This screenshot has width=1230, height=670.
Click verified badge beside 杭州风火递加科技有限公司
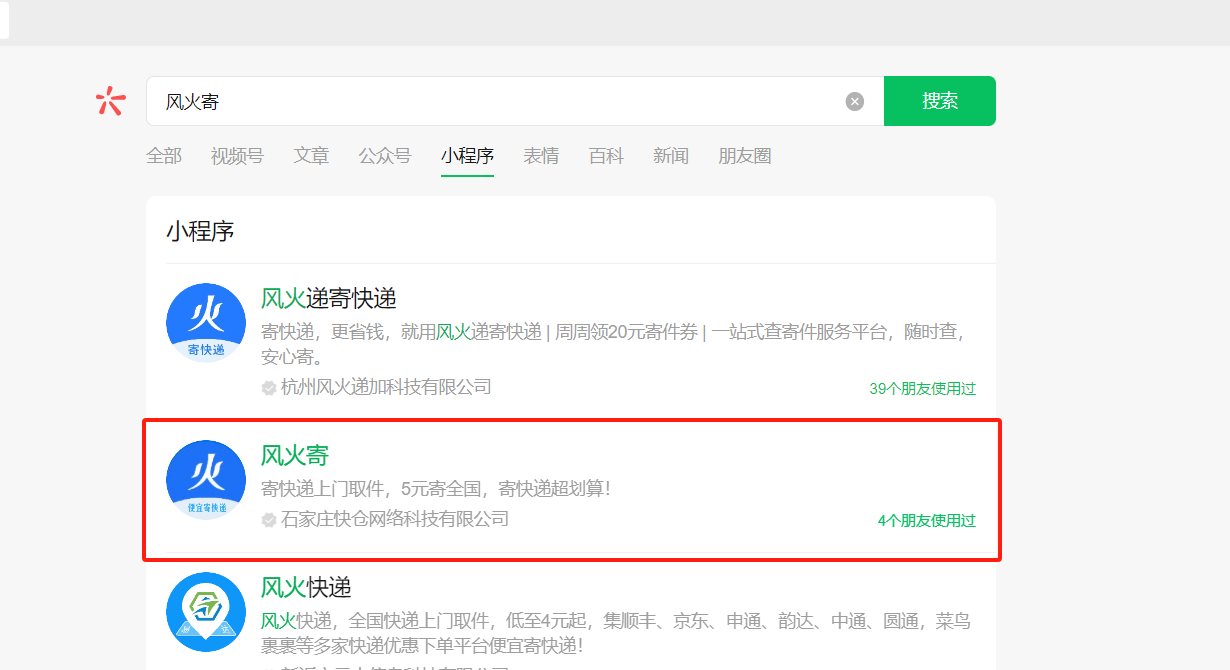click(x=269, y=388)
